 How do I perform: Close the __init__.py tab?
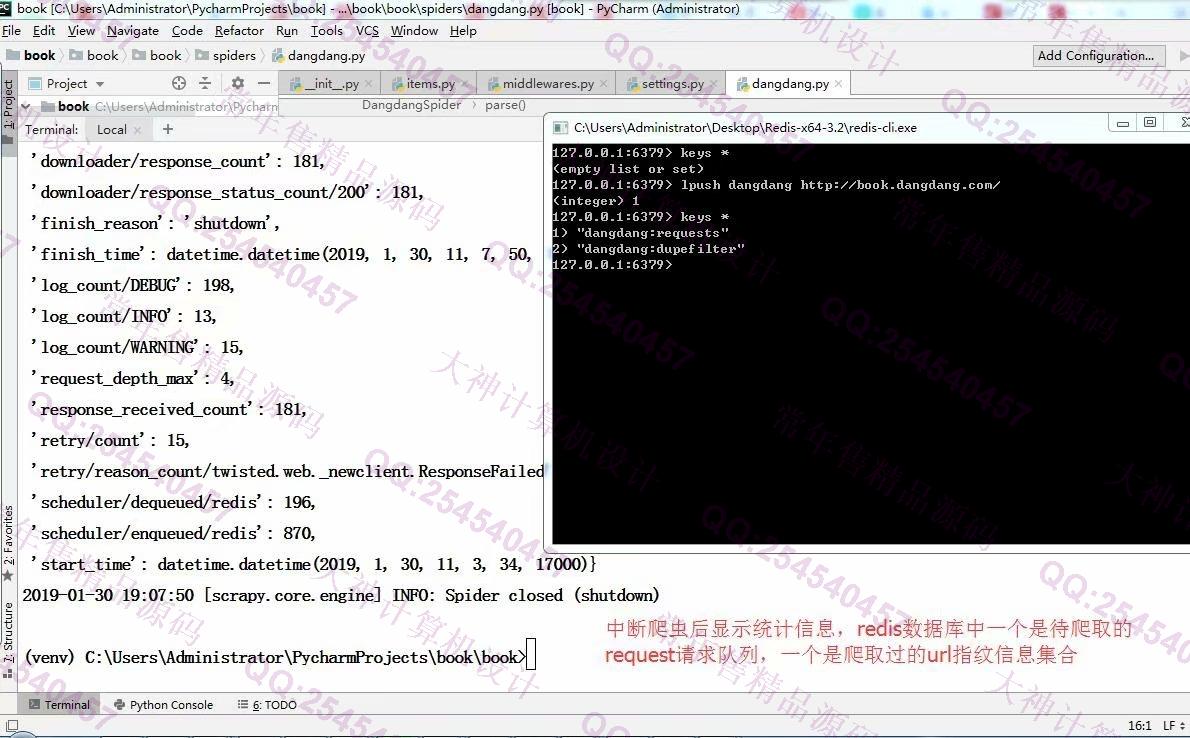click(369, 84)
